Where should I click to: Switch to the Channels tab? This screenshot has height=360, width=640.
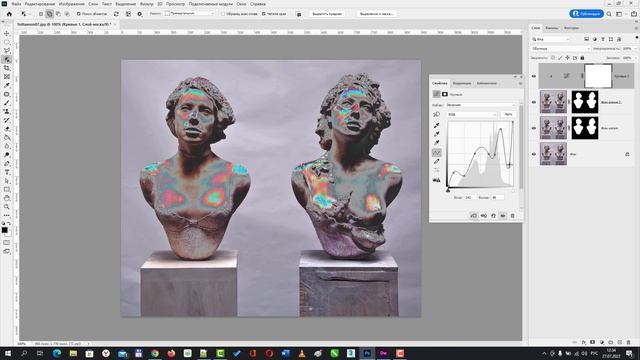tap(551, 28)
